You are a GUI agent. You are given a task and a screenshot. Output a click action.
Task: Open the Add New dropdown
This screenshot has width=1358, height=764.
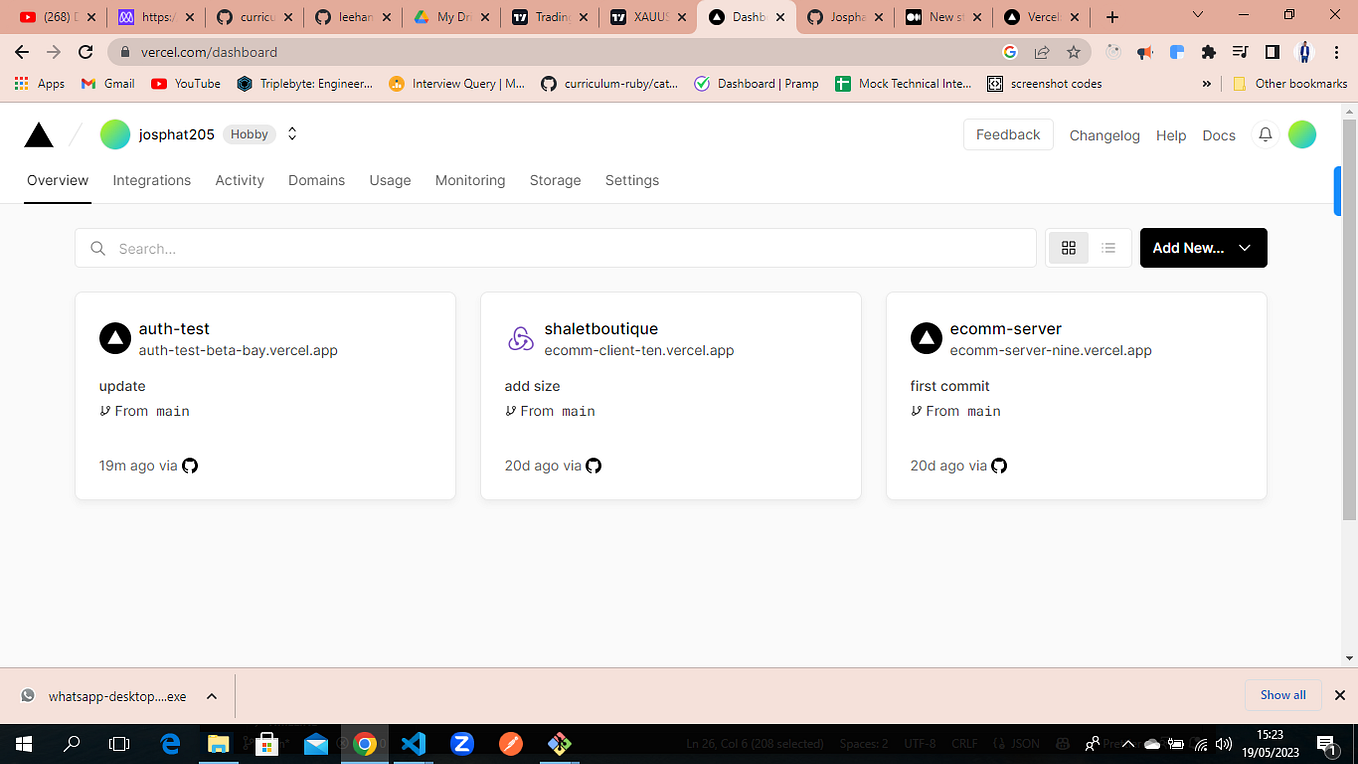1203,247
